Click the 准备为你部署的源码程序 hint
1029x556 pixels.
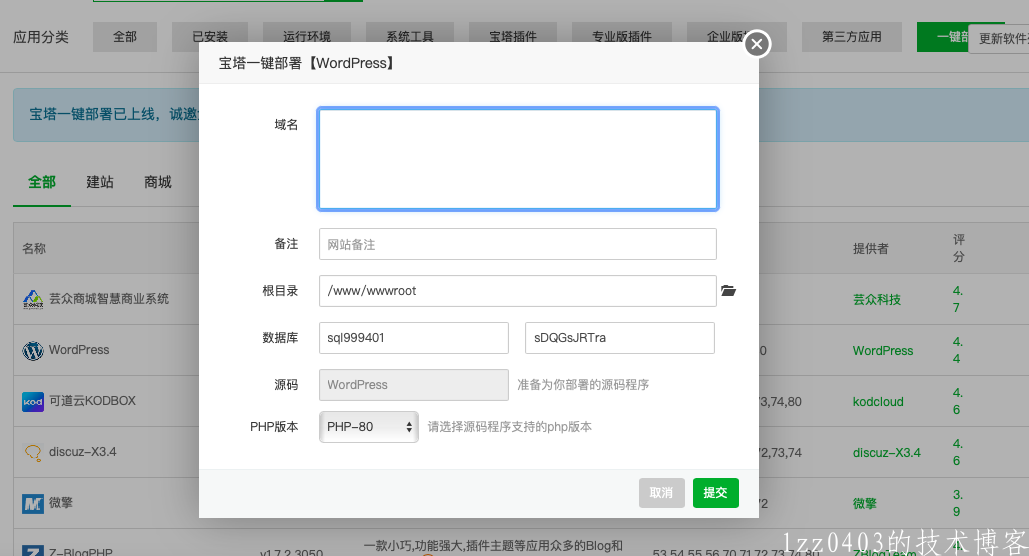click(583, 385)
